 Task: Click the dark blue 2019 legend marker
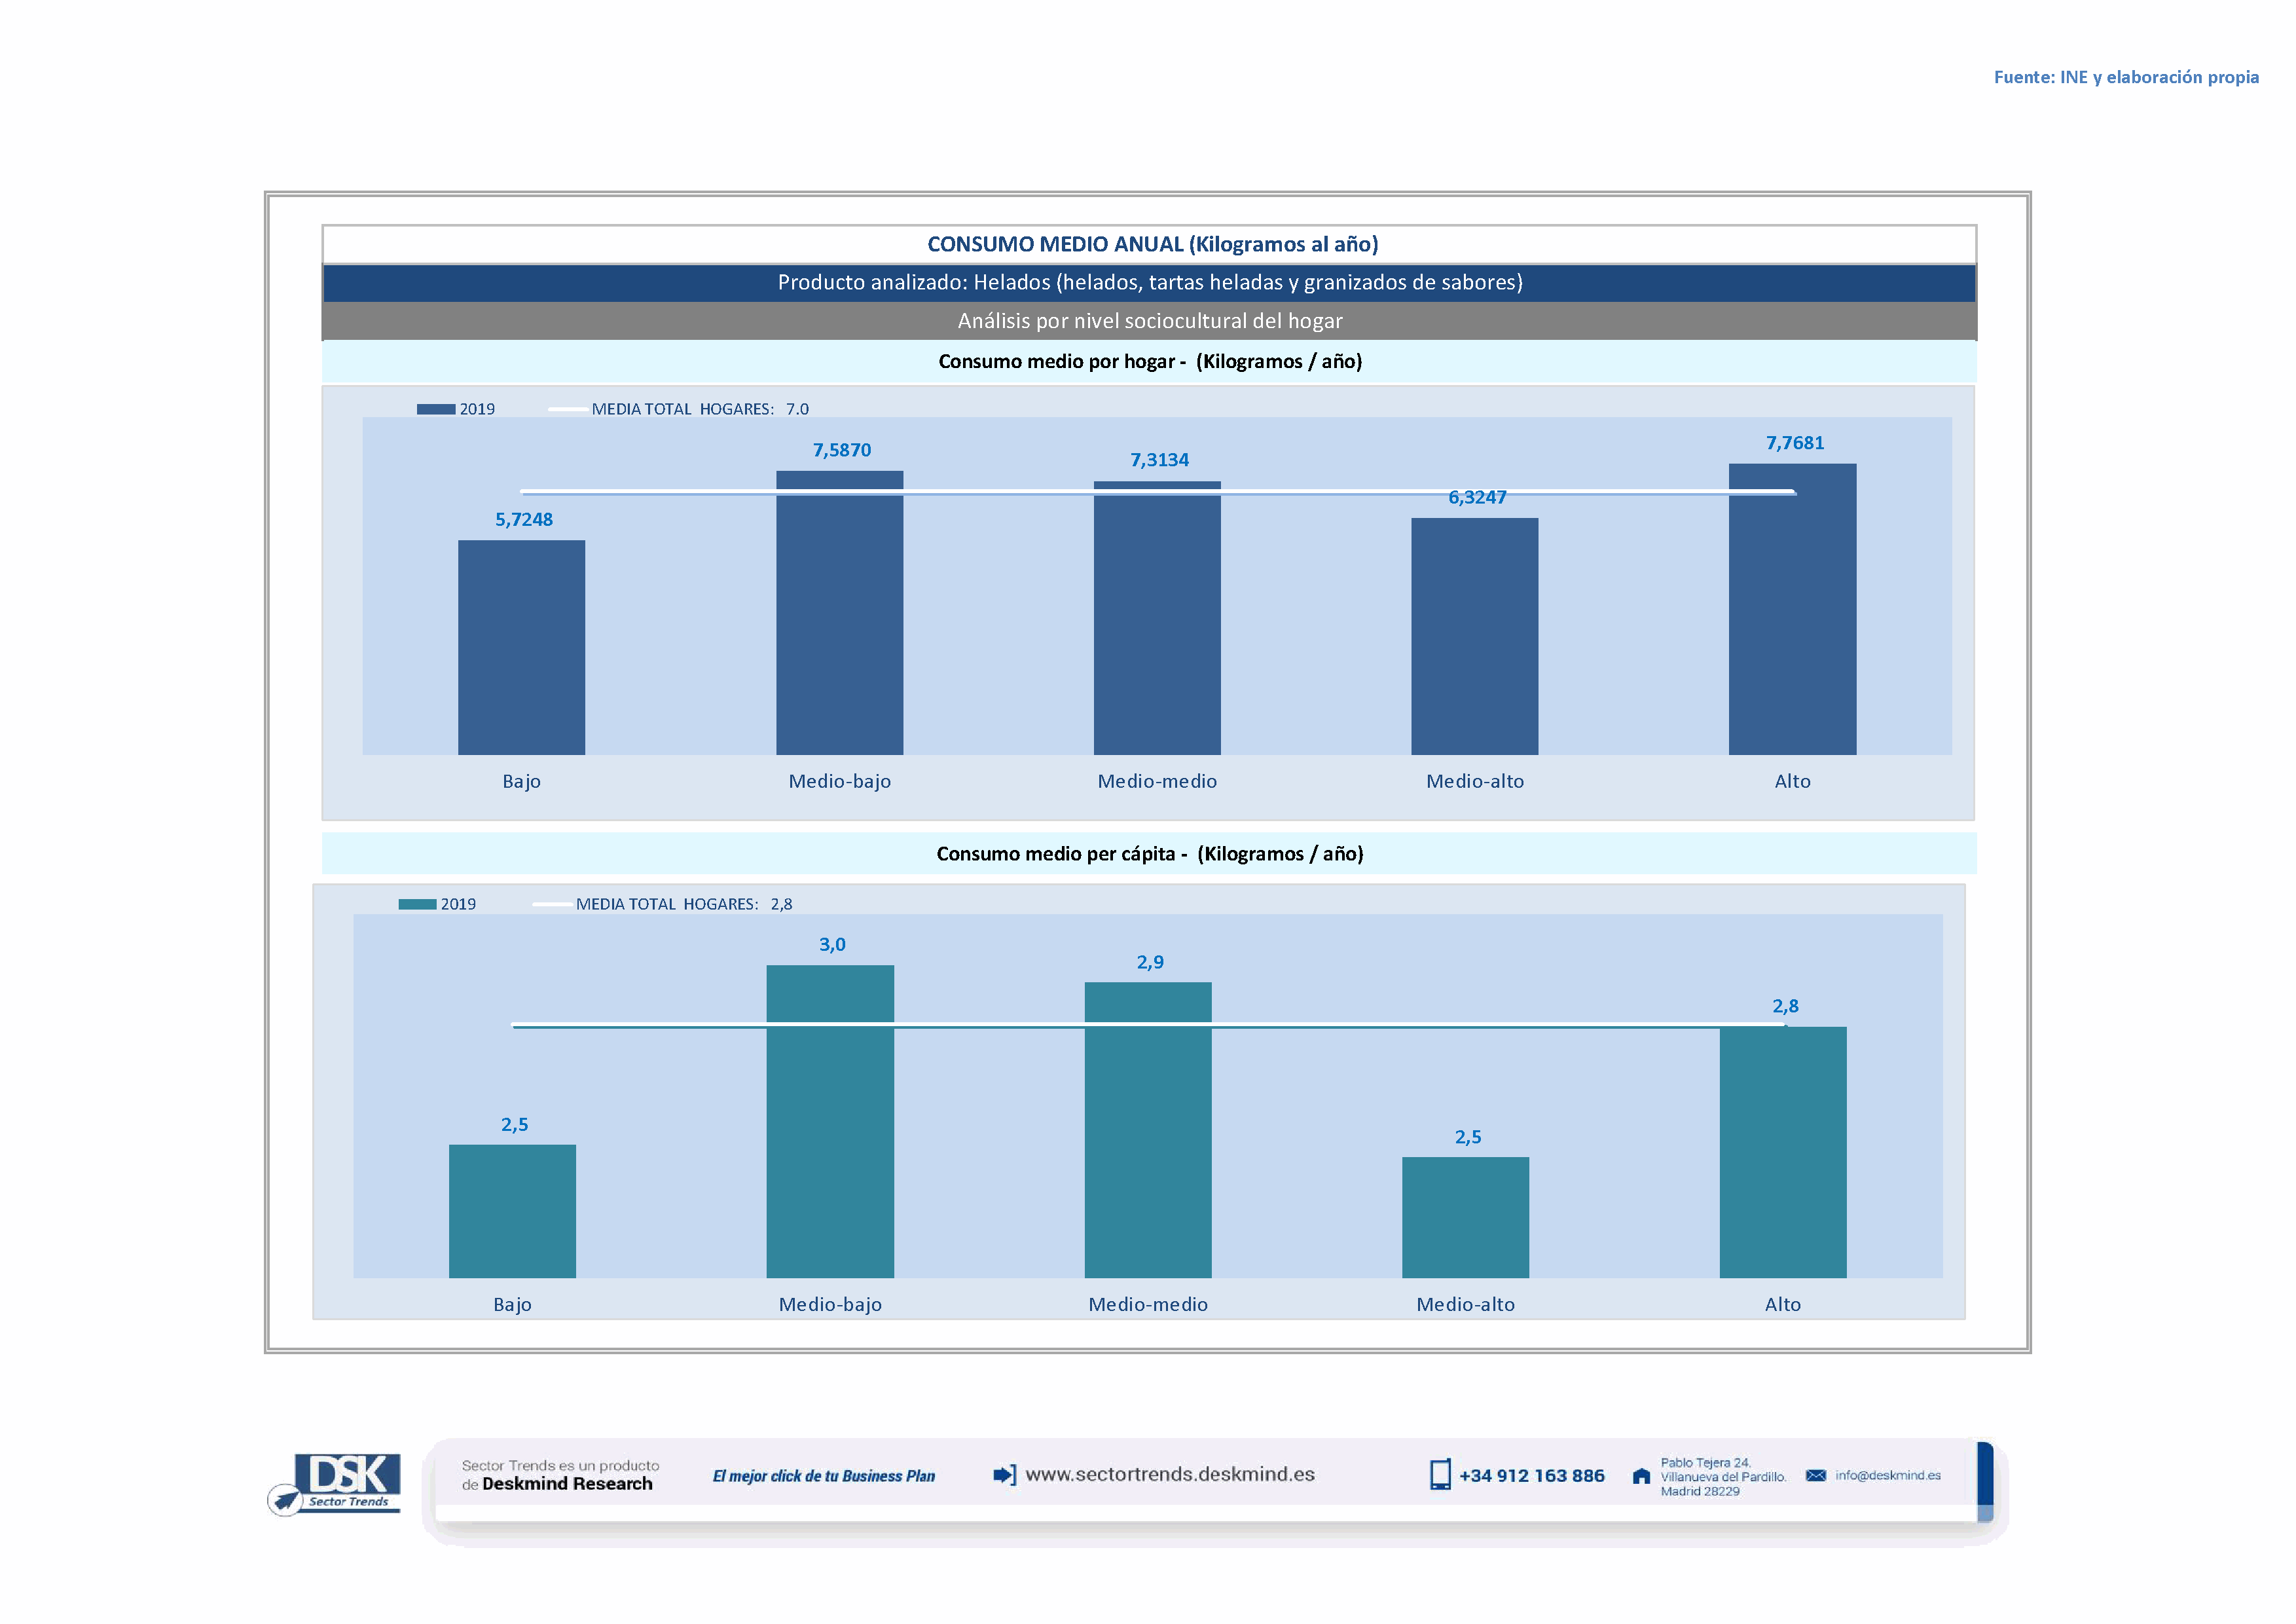tap(436, 409)
